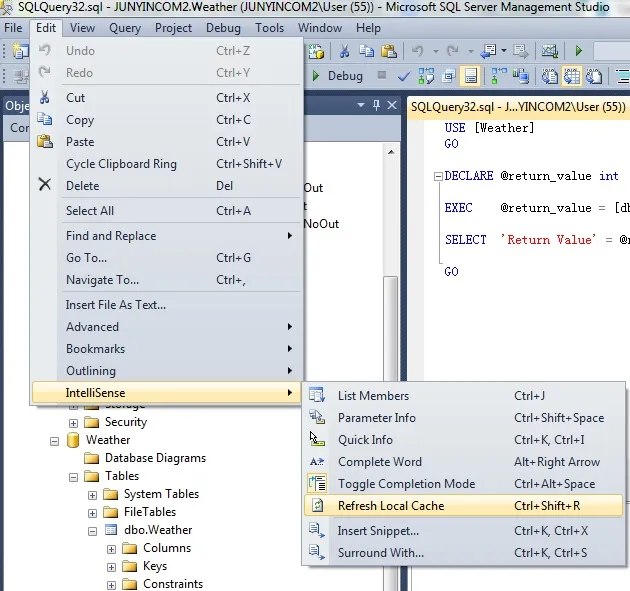
Task: Expand the Constraints folder
Action: pos(111,585)
